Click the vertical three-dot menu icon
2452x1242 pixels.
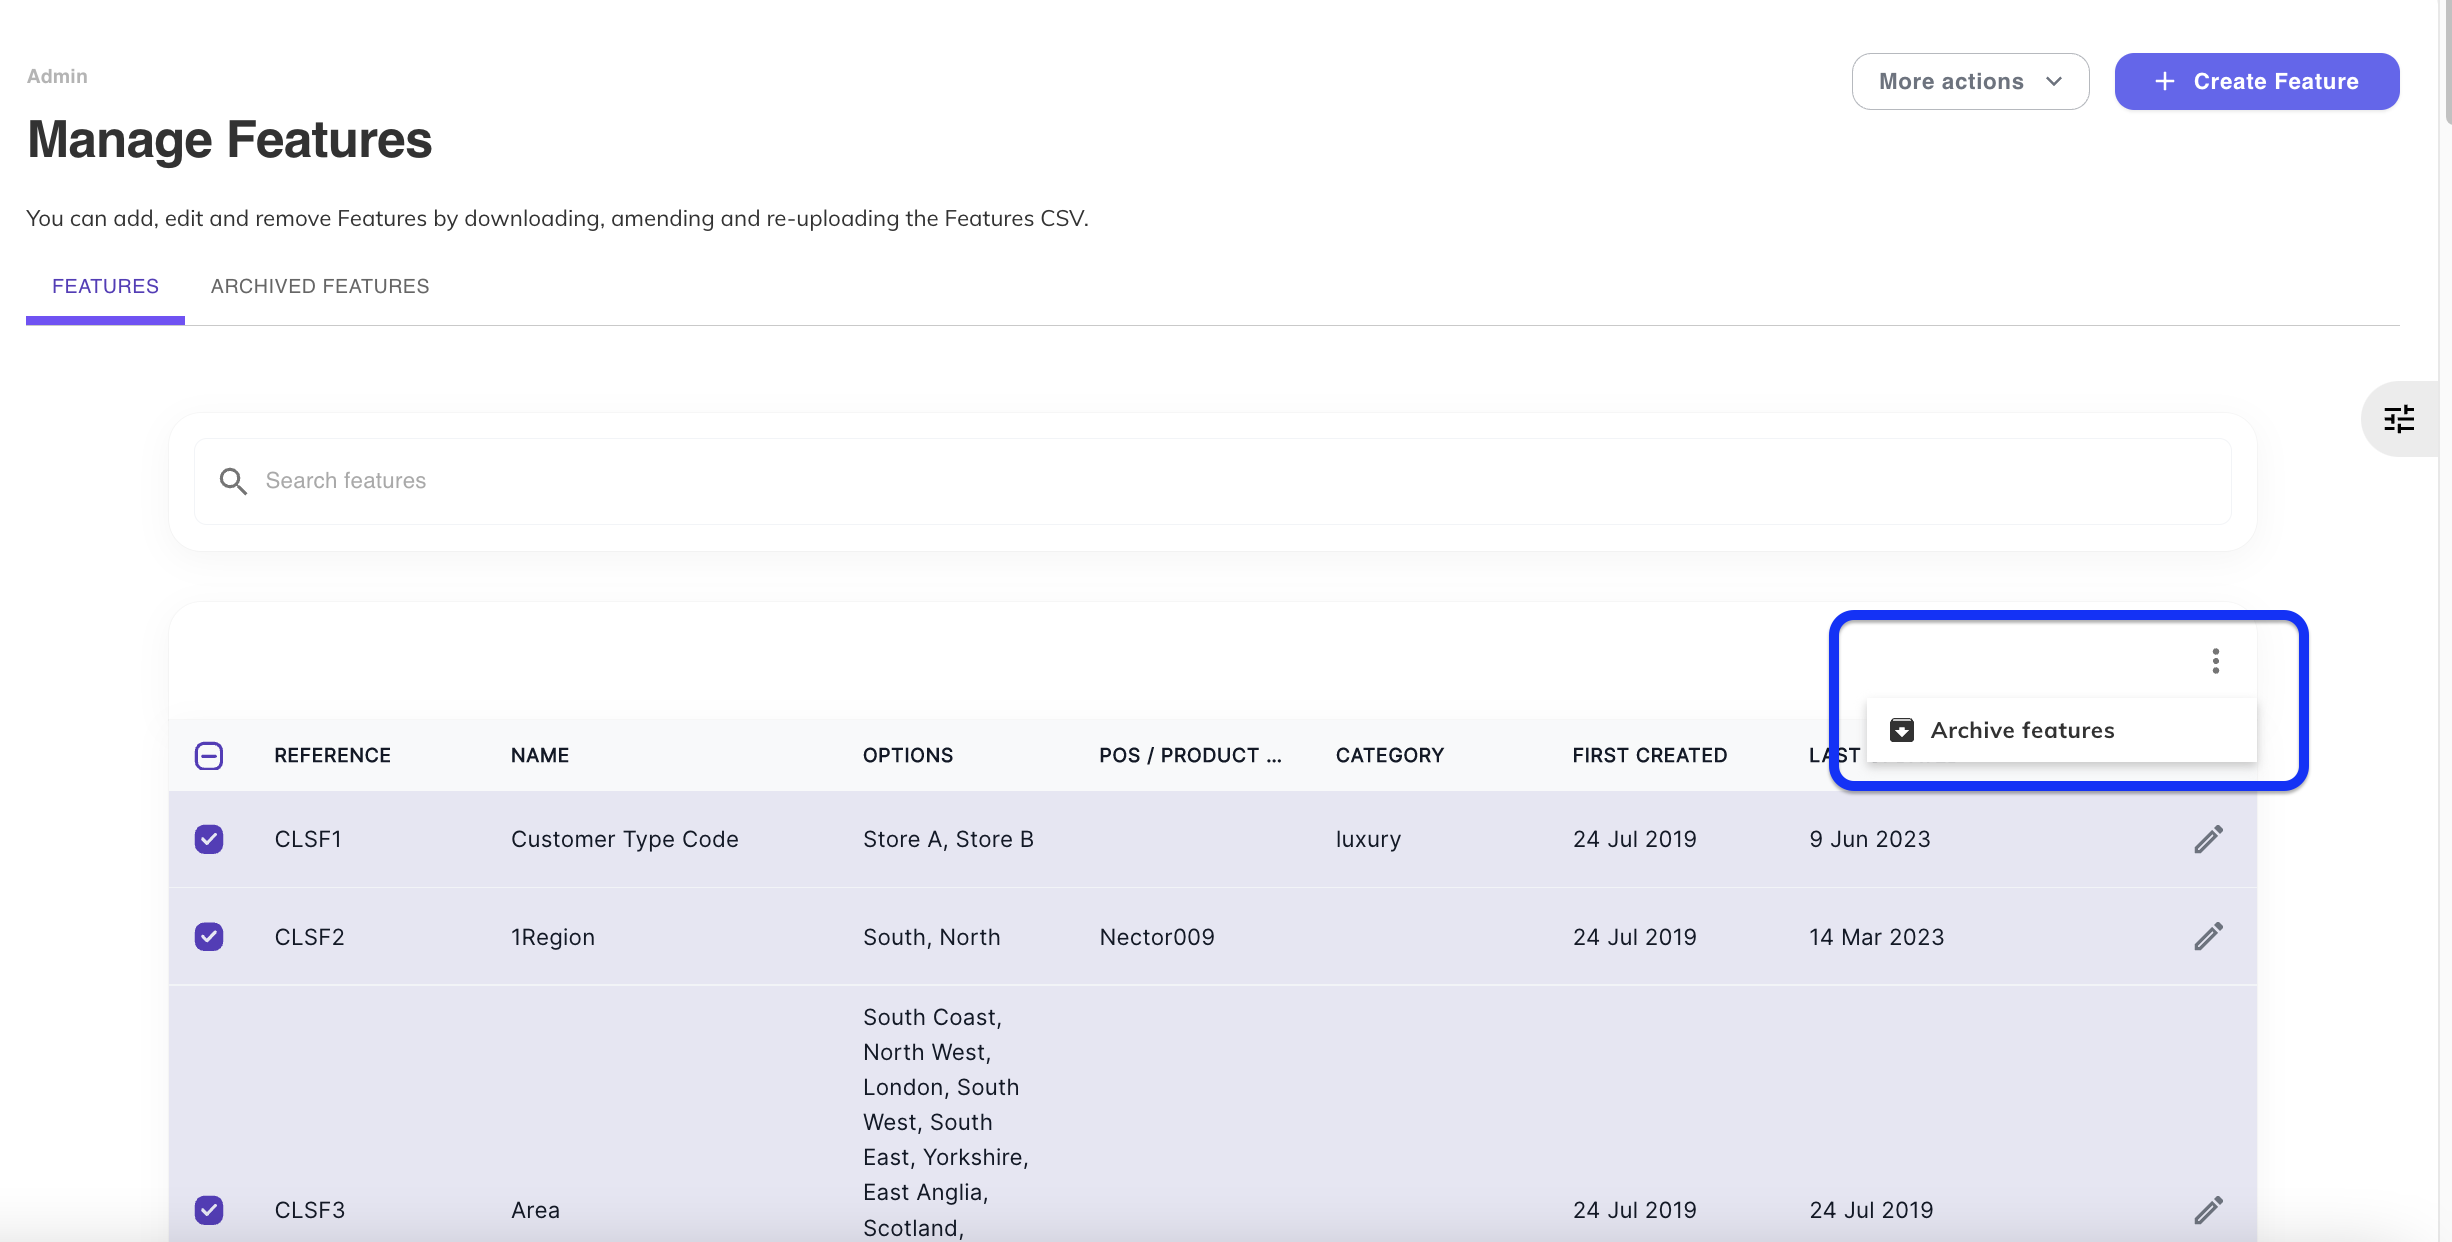point(2215,661)
